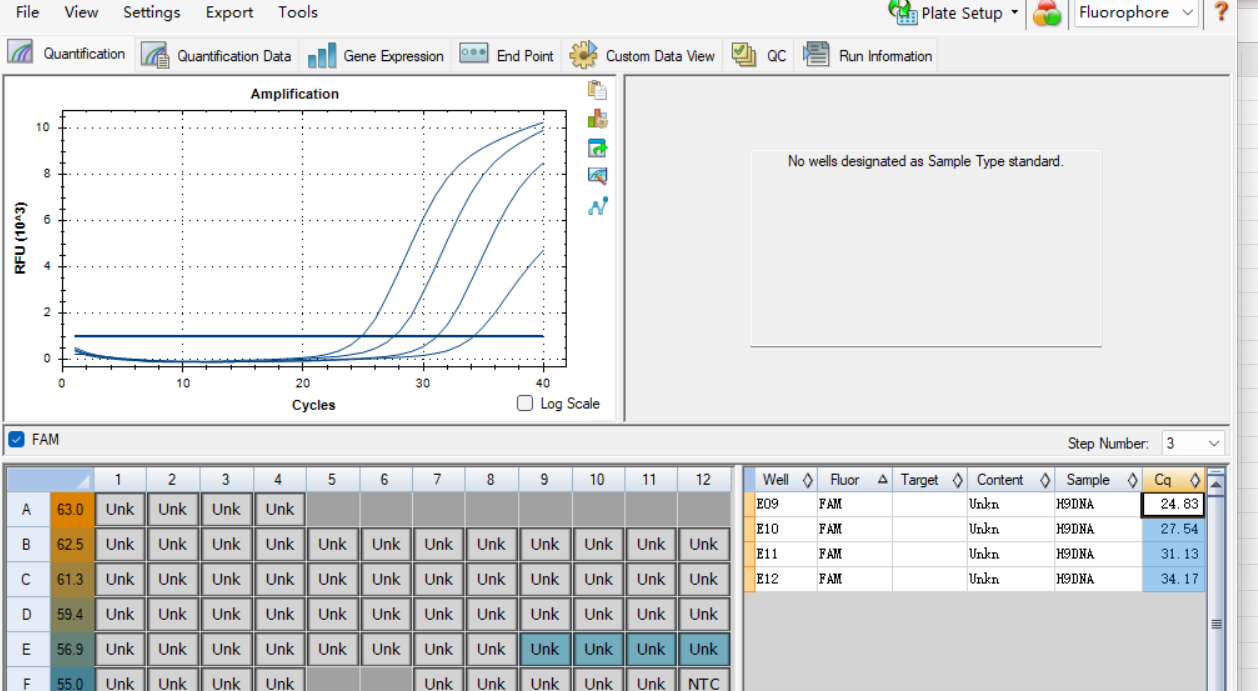Image resolution: width=1258 pixels, height=691 pixels.
Task: Select the E11 well row cell
Action: (x=786, y=554)
